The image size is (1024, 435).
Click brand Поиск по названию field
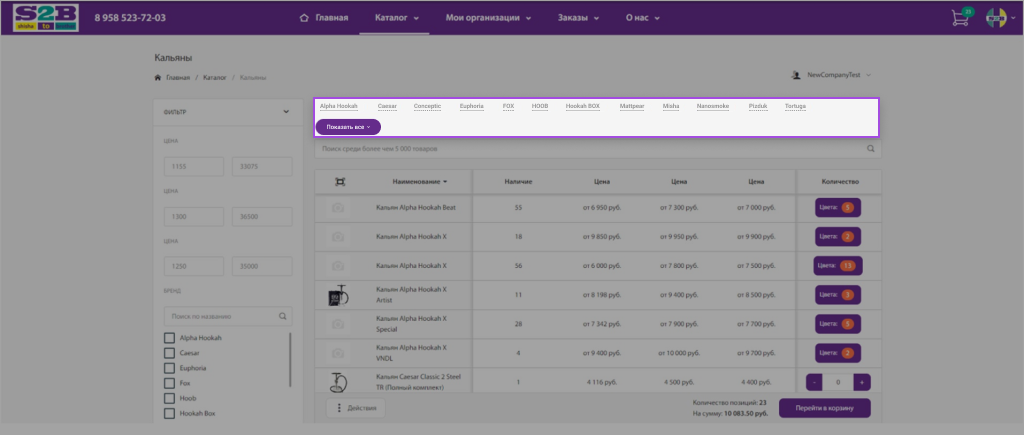[228, 316]
